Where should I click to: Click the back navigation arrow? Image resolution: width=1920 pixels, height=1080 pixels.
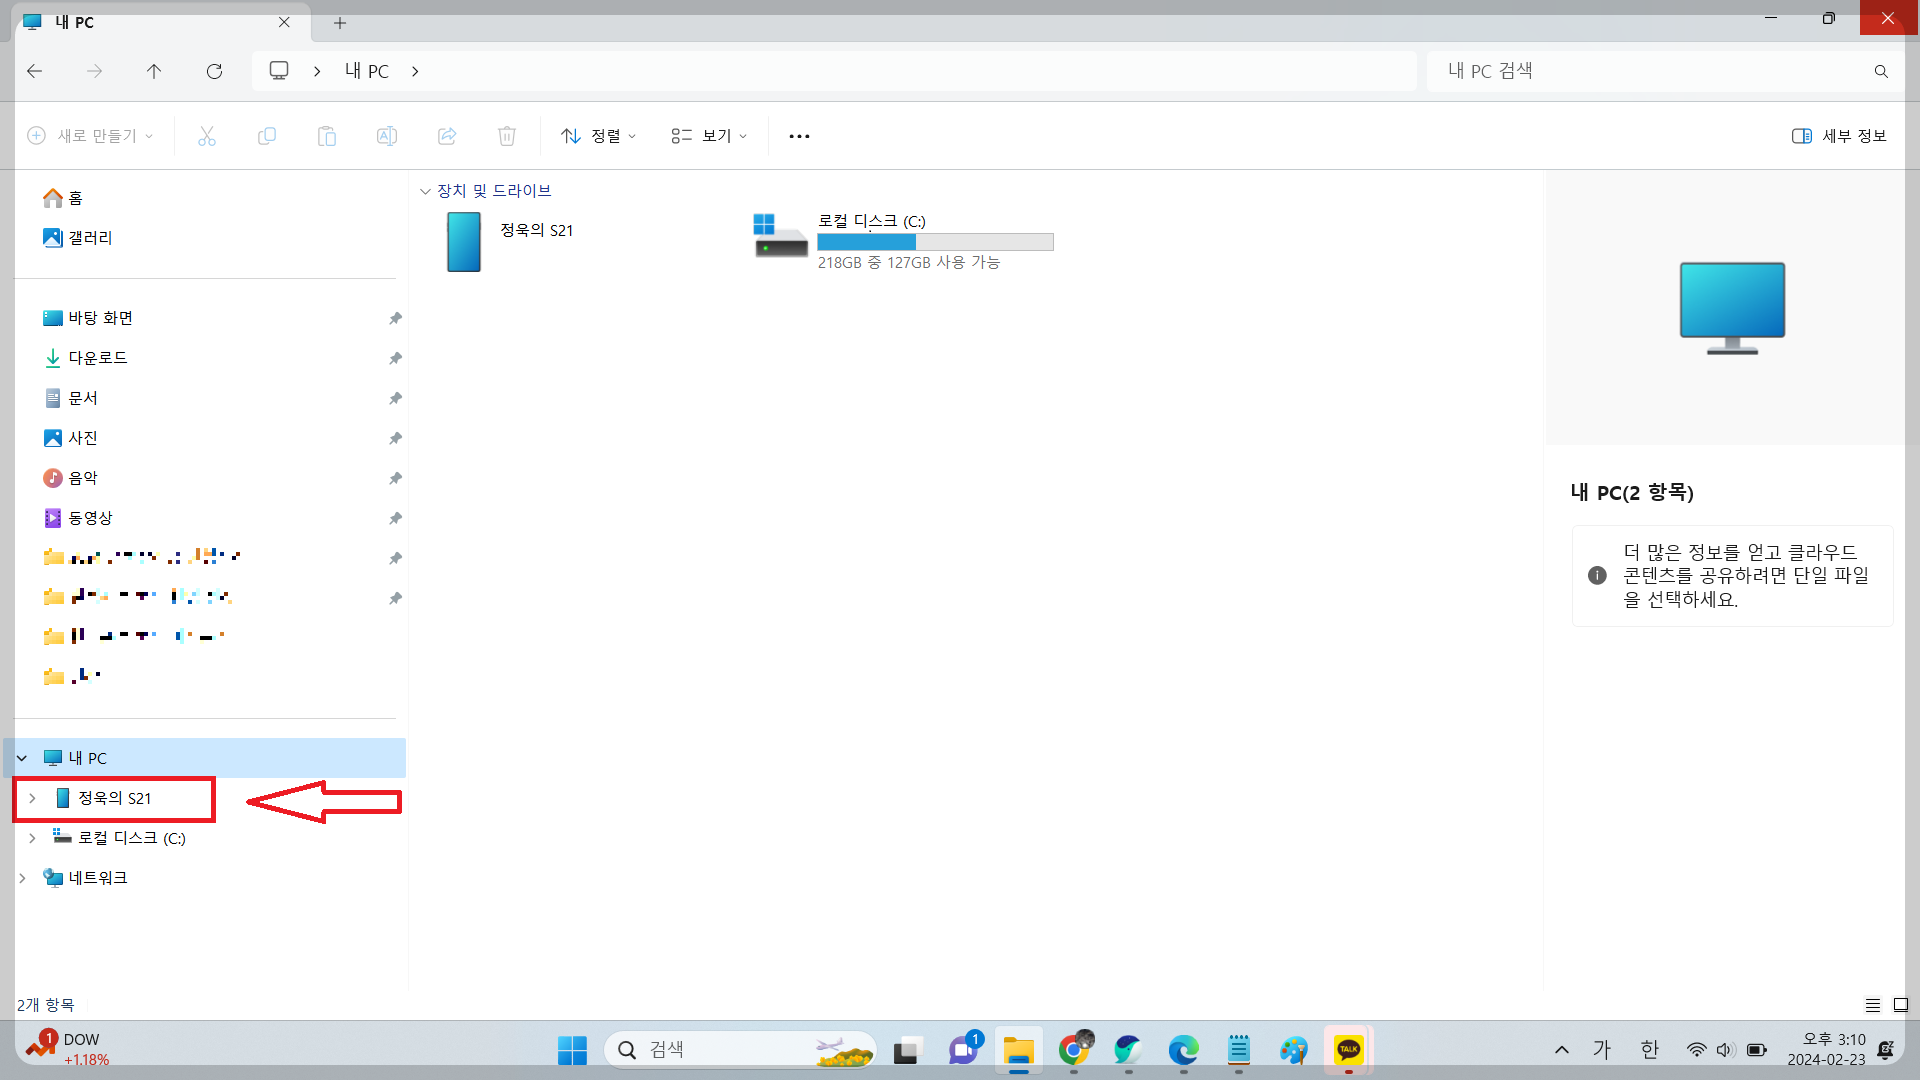pos(35,71)
